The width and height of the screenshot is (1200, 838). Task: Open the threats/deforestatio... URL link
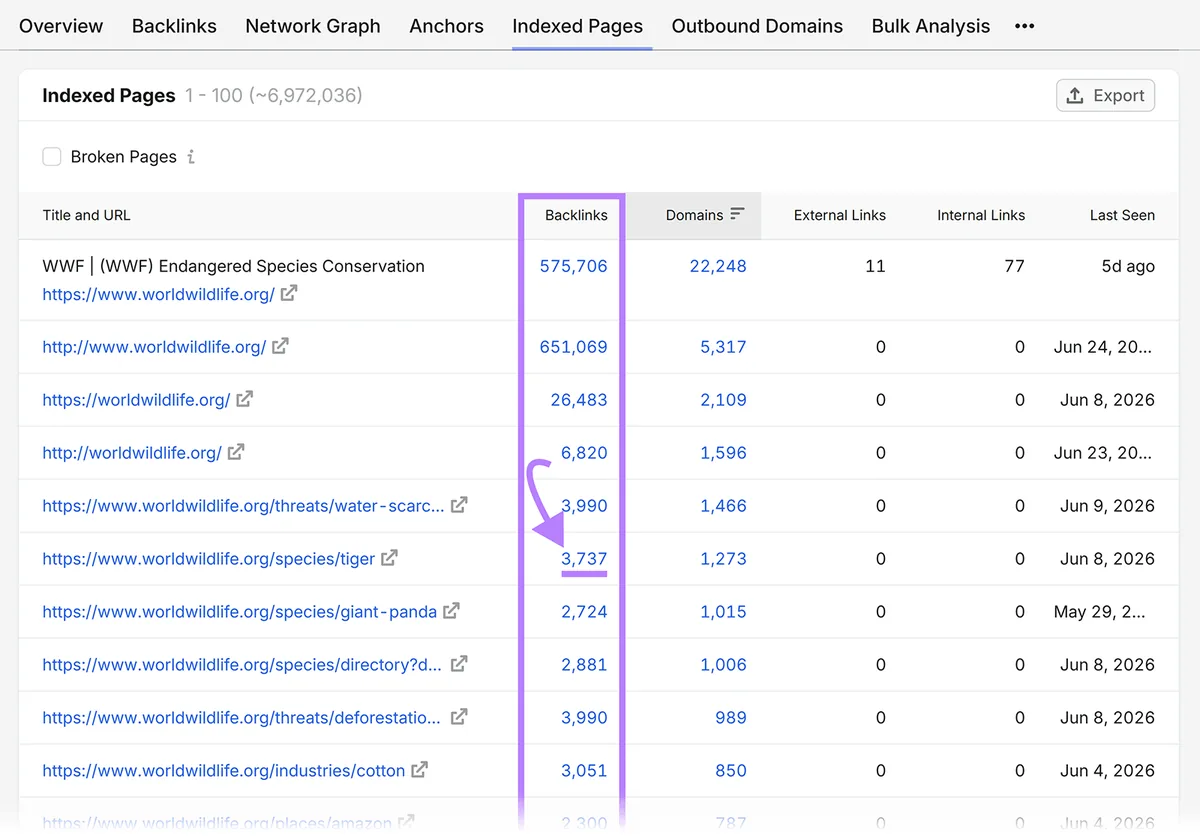coord(241,717)
